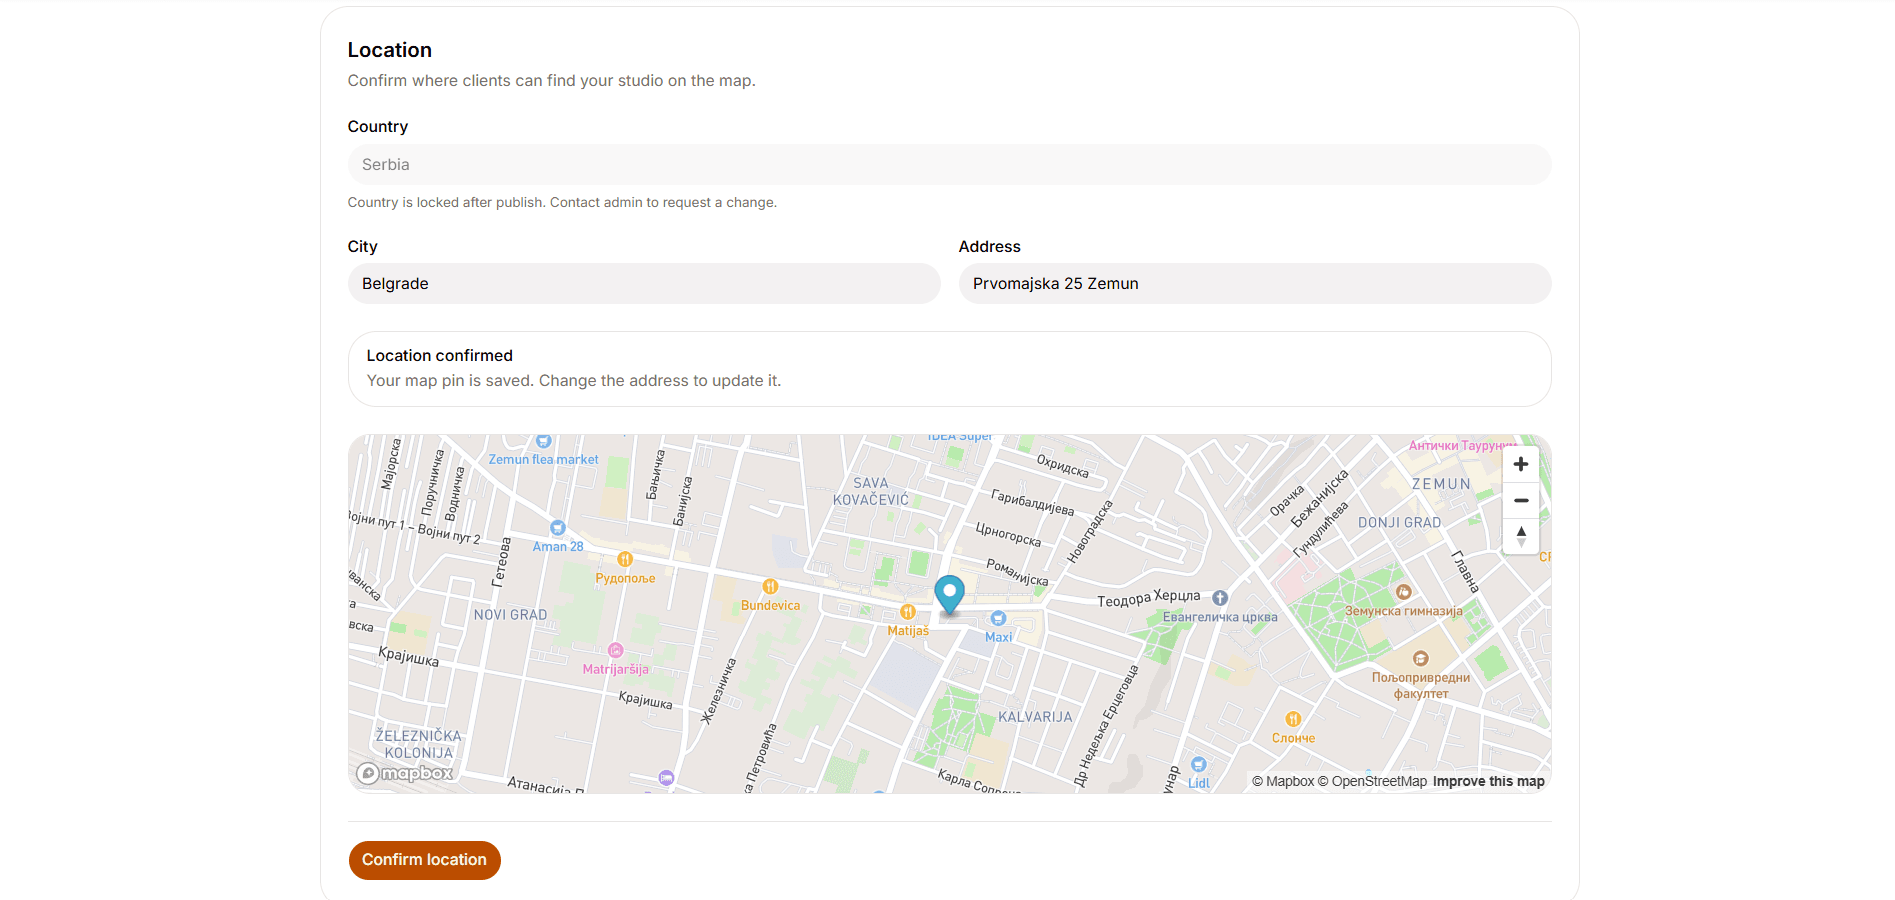Image resolution: width=1895 pixels, height=900 pixels.
Task: Click the KALVARIJA label on map
Action: point(1035,717)
